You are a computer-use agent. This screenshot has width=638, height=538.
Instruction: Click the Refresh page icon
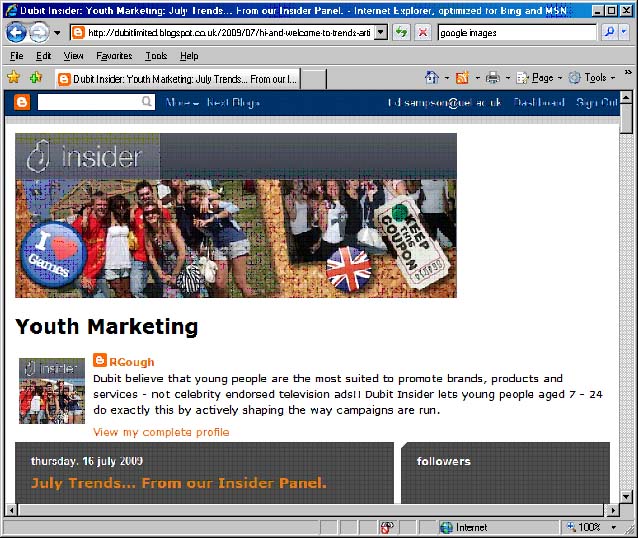(401, 32)
